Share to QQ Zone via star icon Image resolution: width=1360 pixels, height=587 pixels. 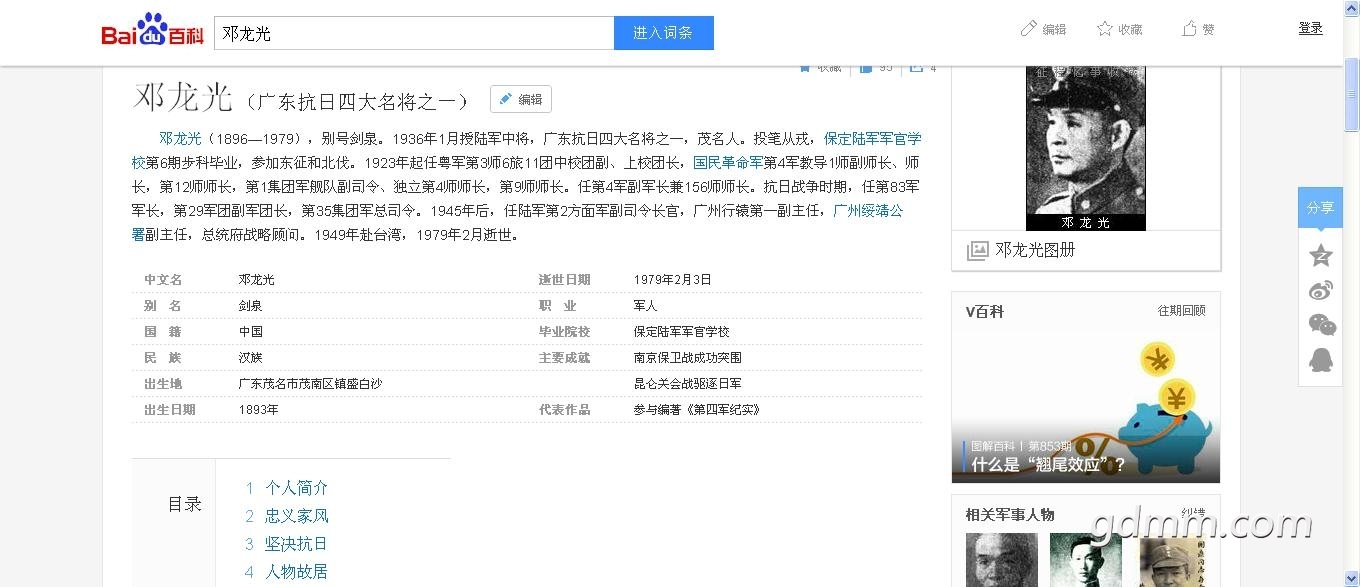pyautogui.click(x=1321, y=255)
